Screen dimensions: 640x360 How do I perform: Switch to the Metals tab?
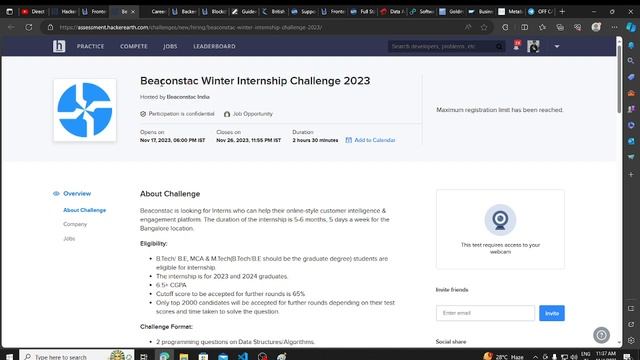point(510,11)
